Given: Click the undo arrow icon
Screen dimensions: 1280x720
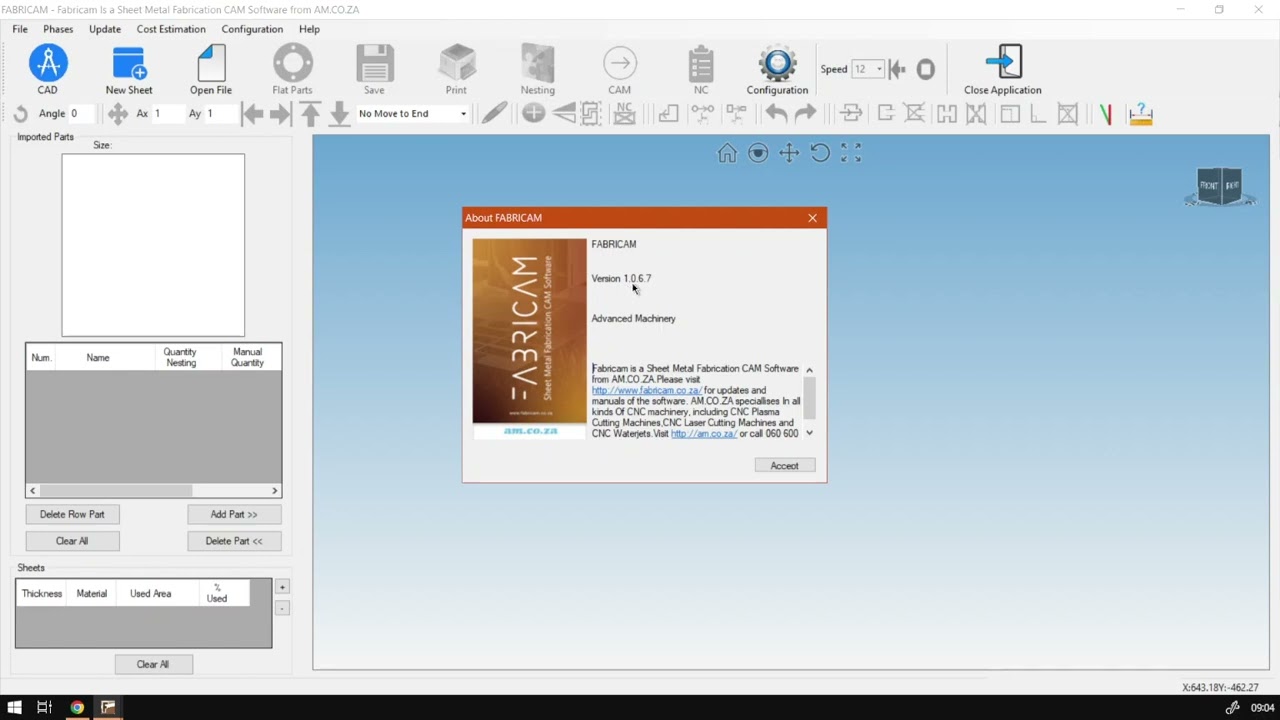Looking at the screenshot, I should tap(776, 114).
